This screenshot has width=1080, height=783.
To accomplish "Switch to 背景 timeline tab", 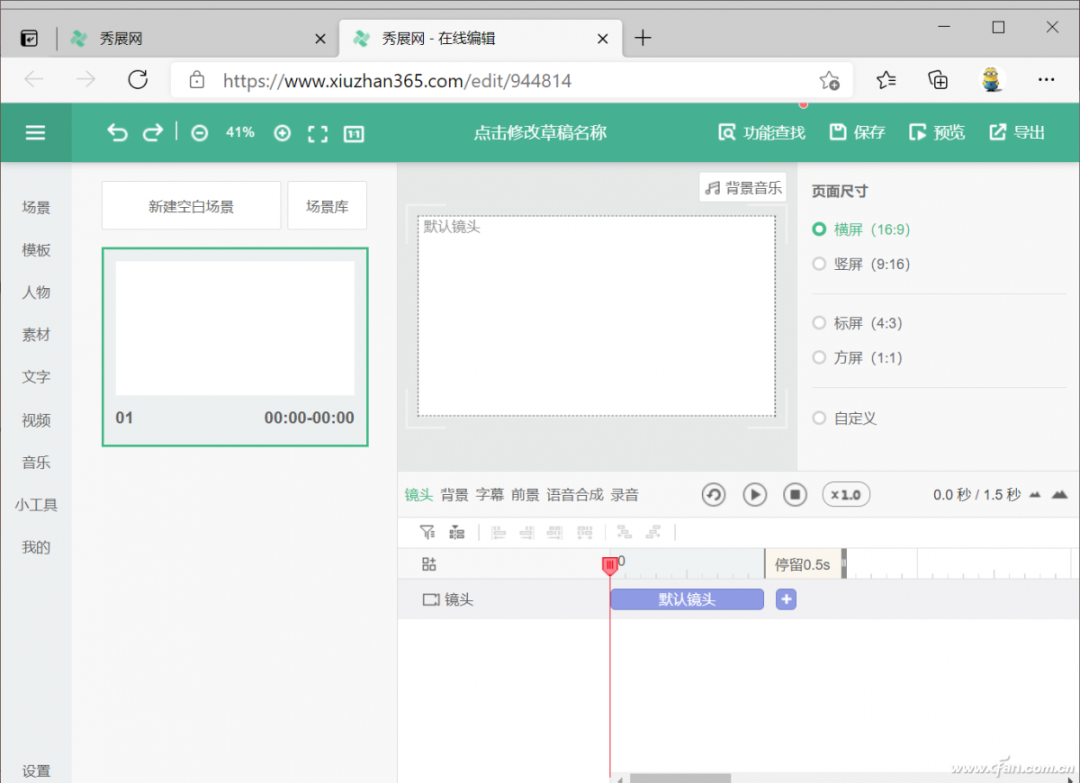I will 455,494.
